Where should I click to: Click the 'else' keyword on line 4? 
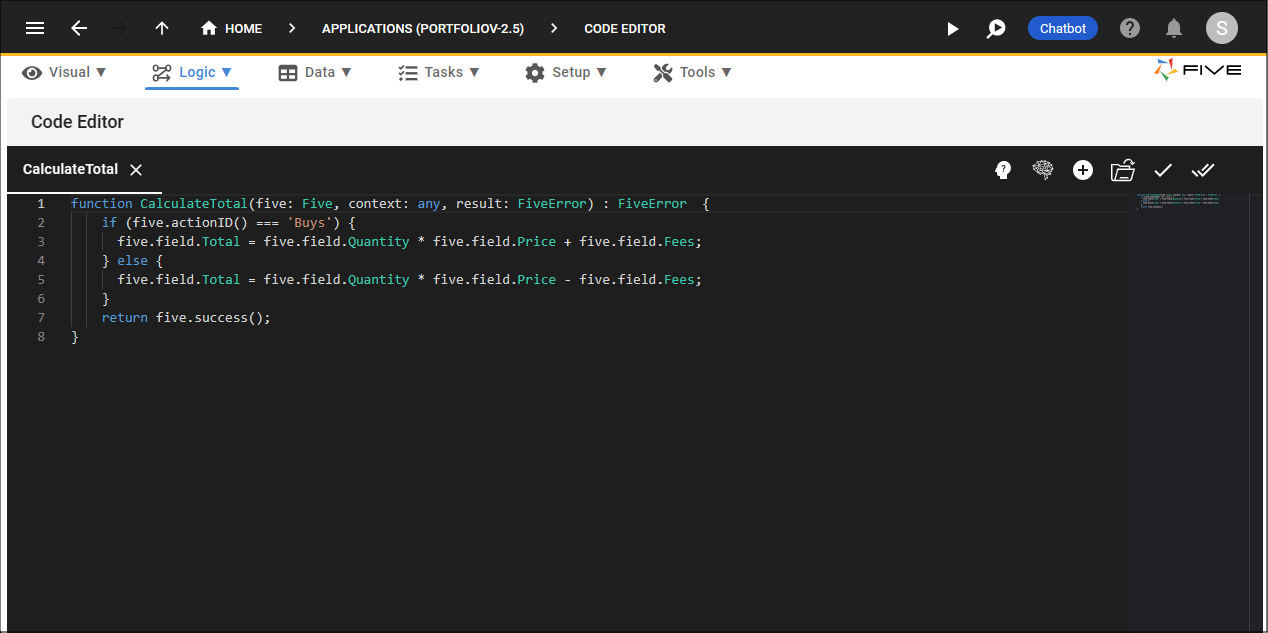133,261
